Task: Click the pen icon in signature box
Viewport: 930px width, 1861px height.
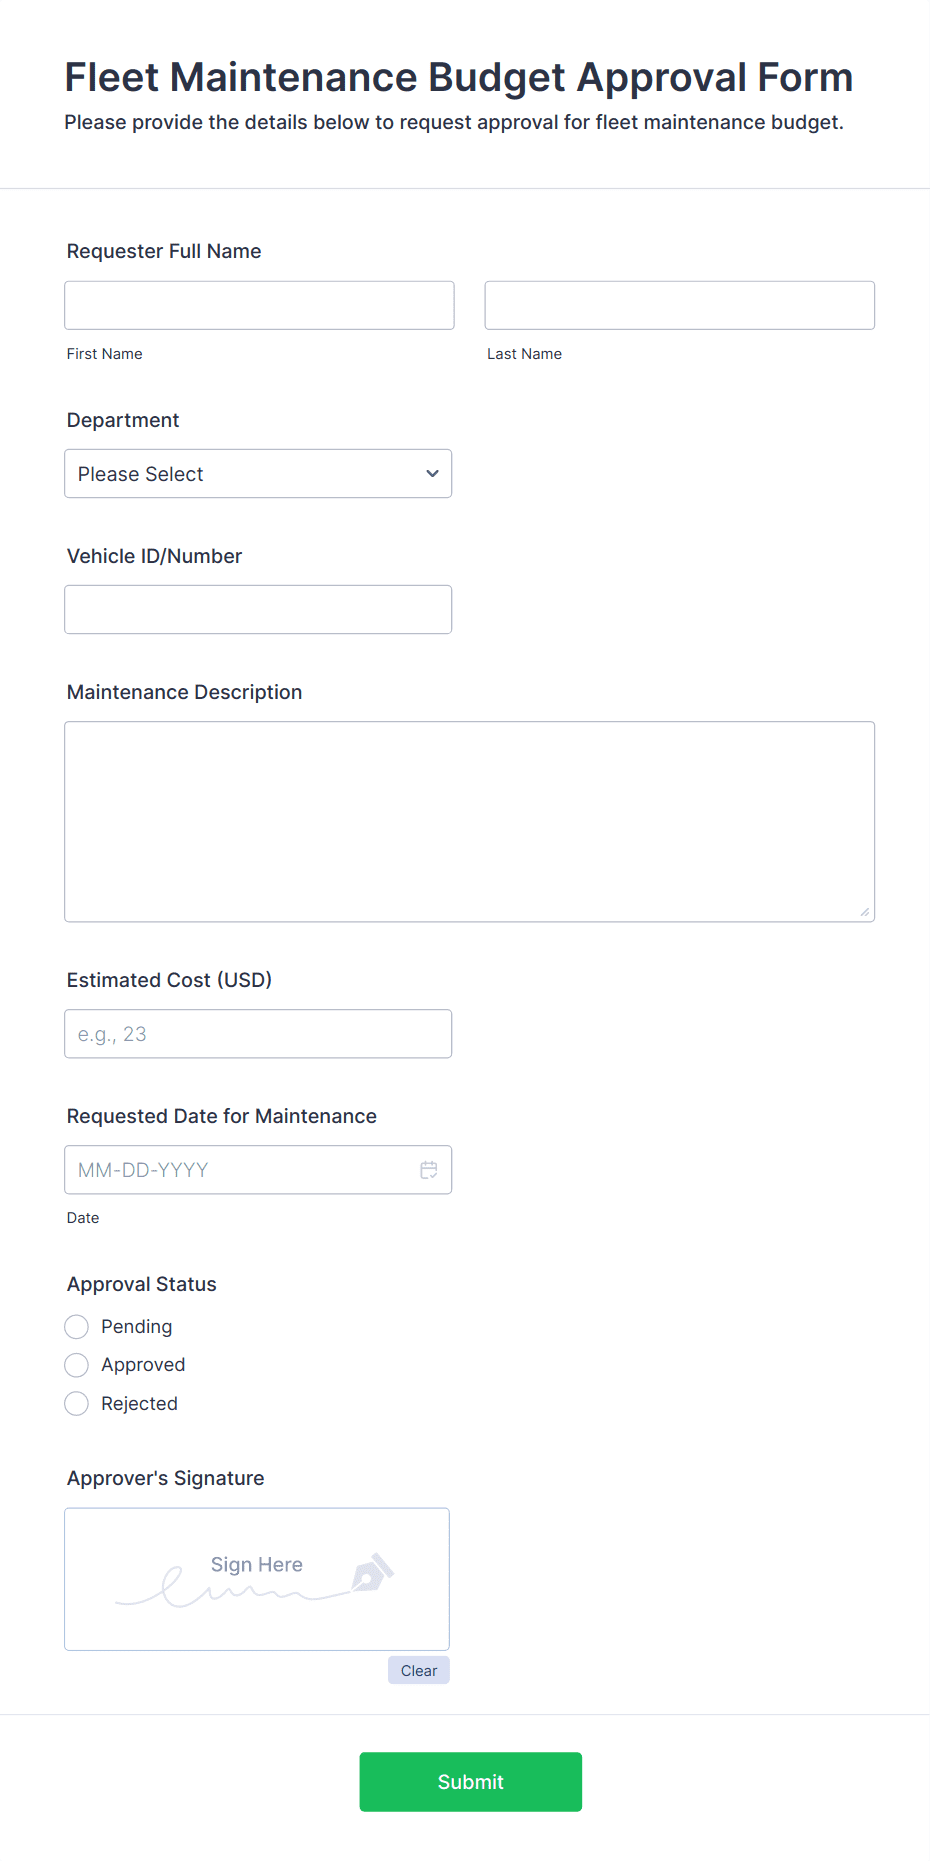Action: pyautogui.click(x=372, y=1573)
